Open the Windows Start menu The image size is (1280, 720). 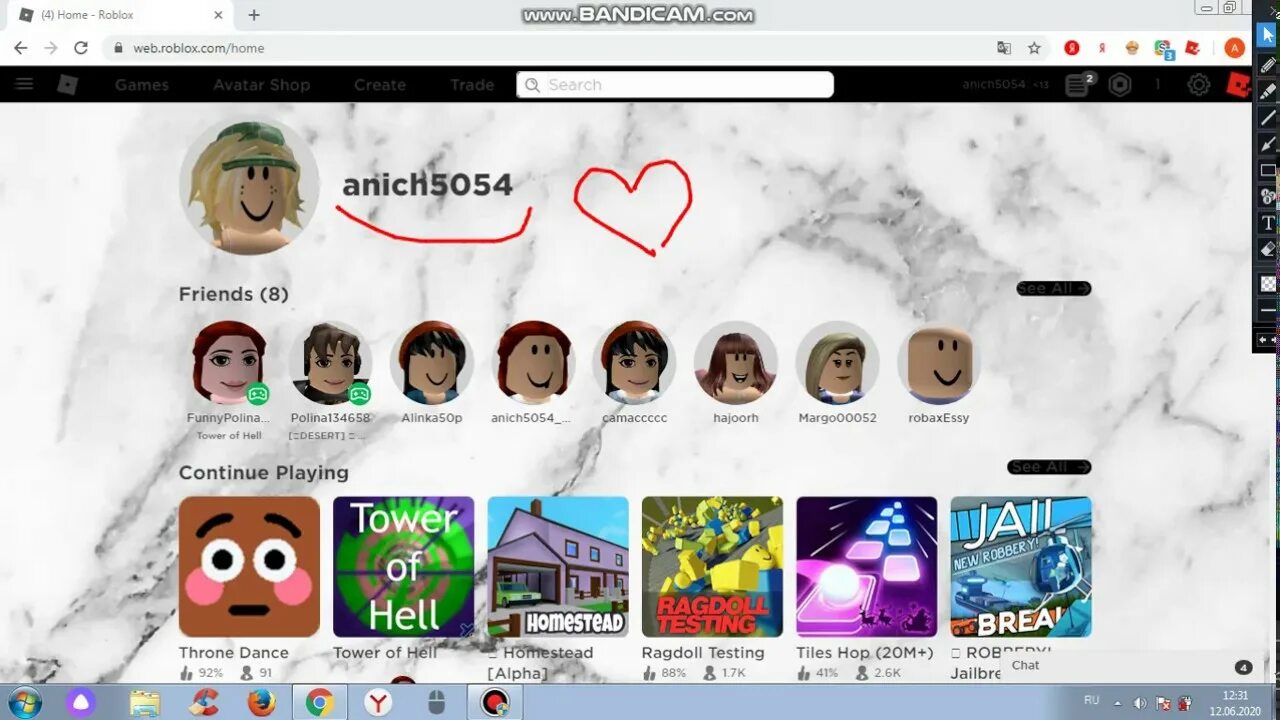pos(24,703)
